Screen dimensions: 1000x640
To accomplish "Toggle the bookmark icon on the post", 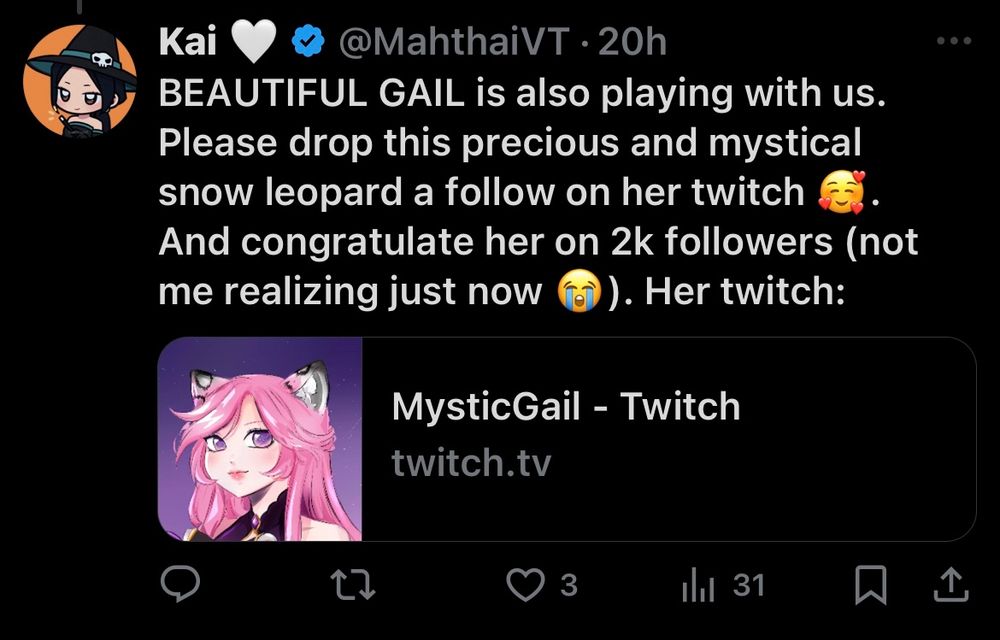I will point(870,585).
